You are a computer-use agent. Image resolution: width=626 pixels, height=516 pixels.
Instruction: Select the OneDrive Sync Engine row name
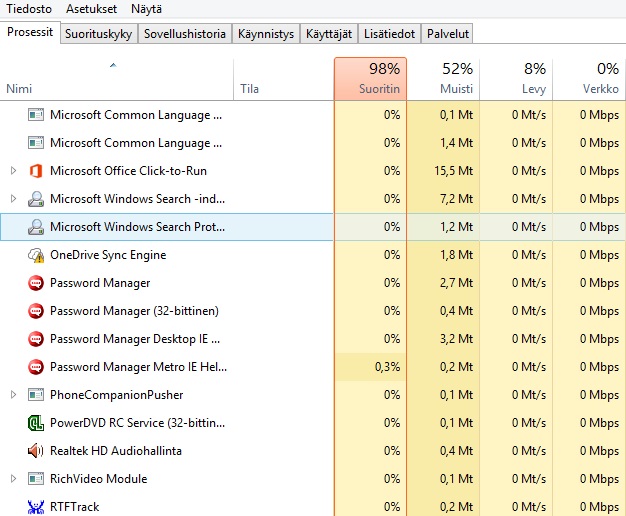point(108,255)
